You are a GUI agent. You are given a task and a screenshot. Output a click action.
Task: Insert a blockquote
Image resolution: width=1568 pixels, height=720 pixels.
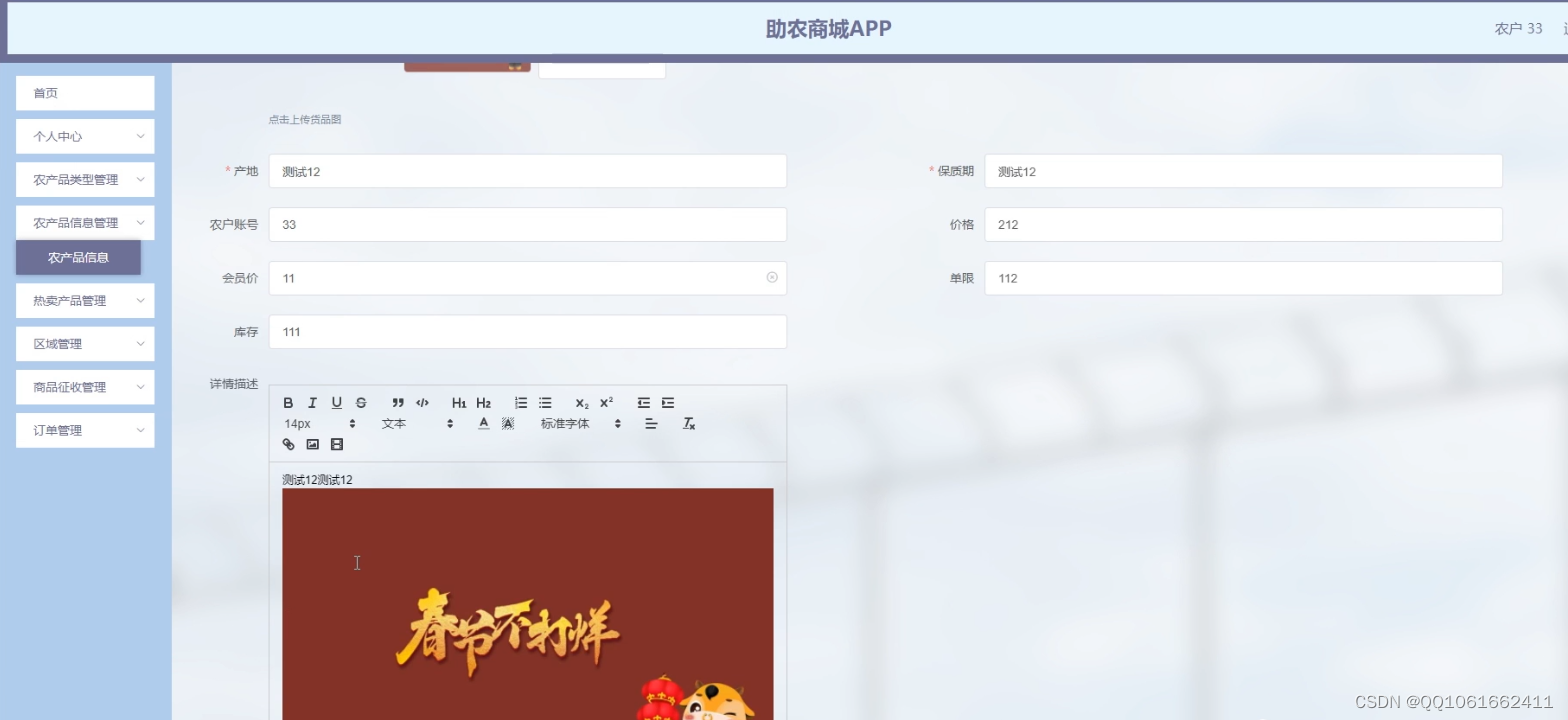coord(398,403)
